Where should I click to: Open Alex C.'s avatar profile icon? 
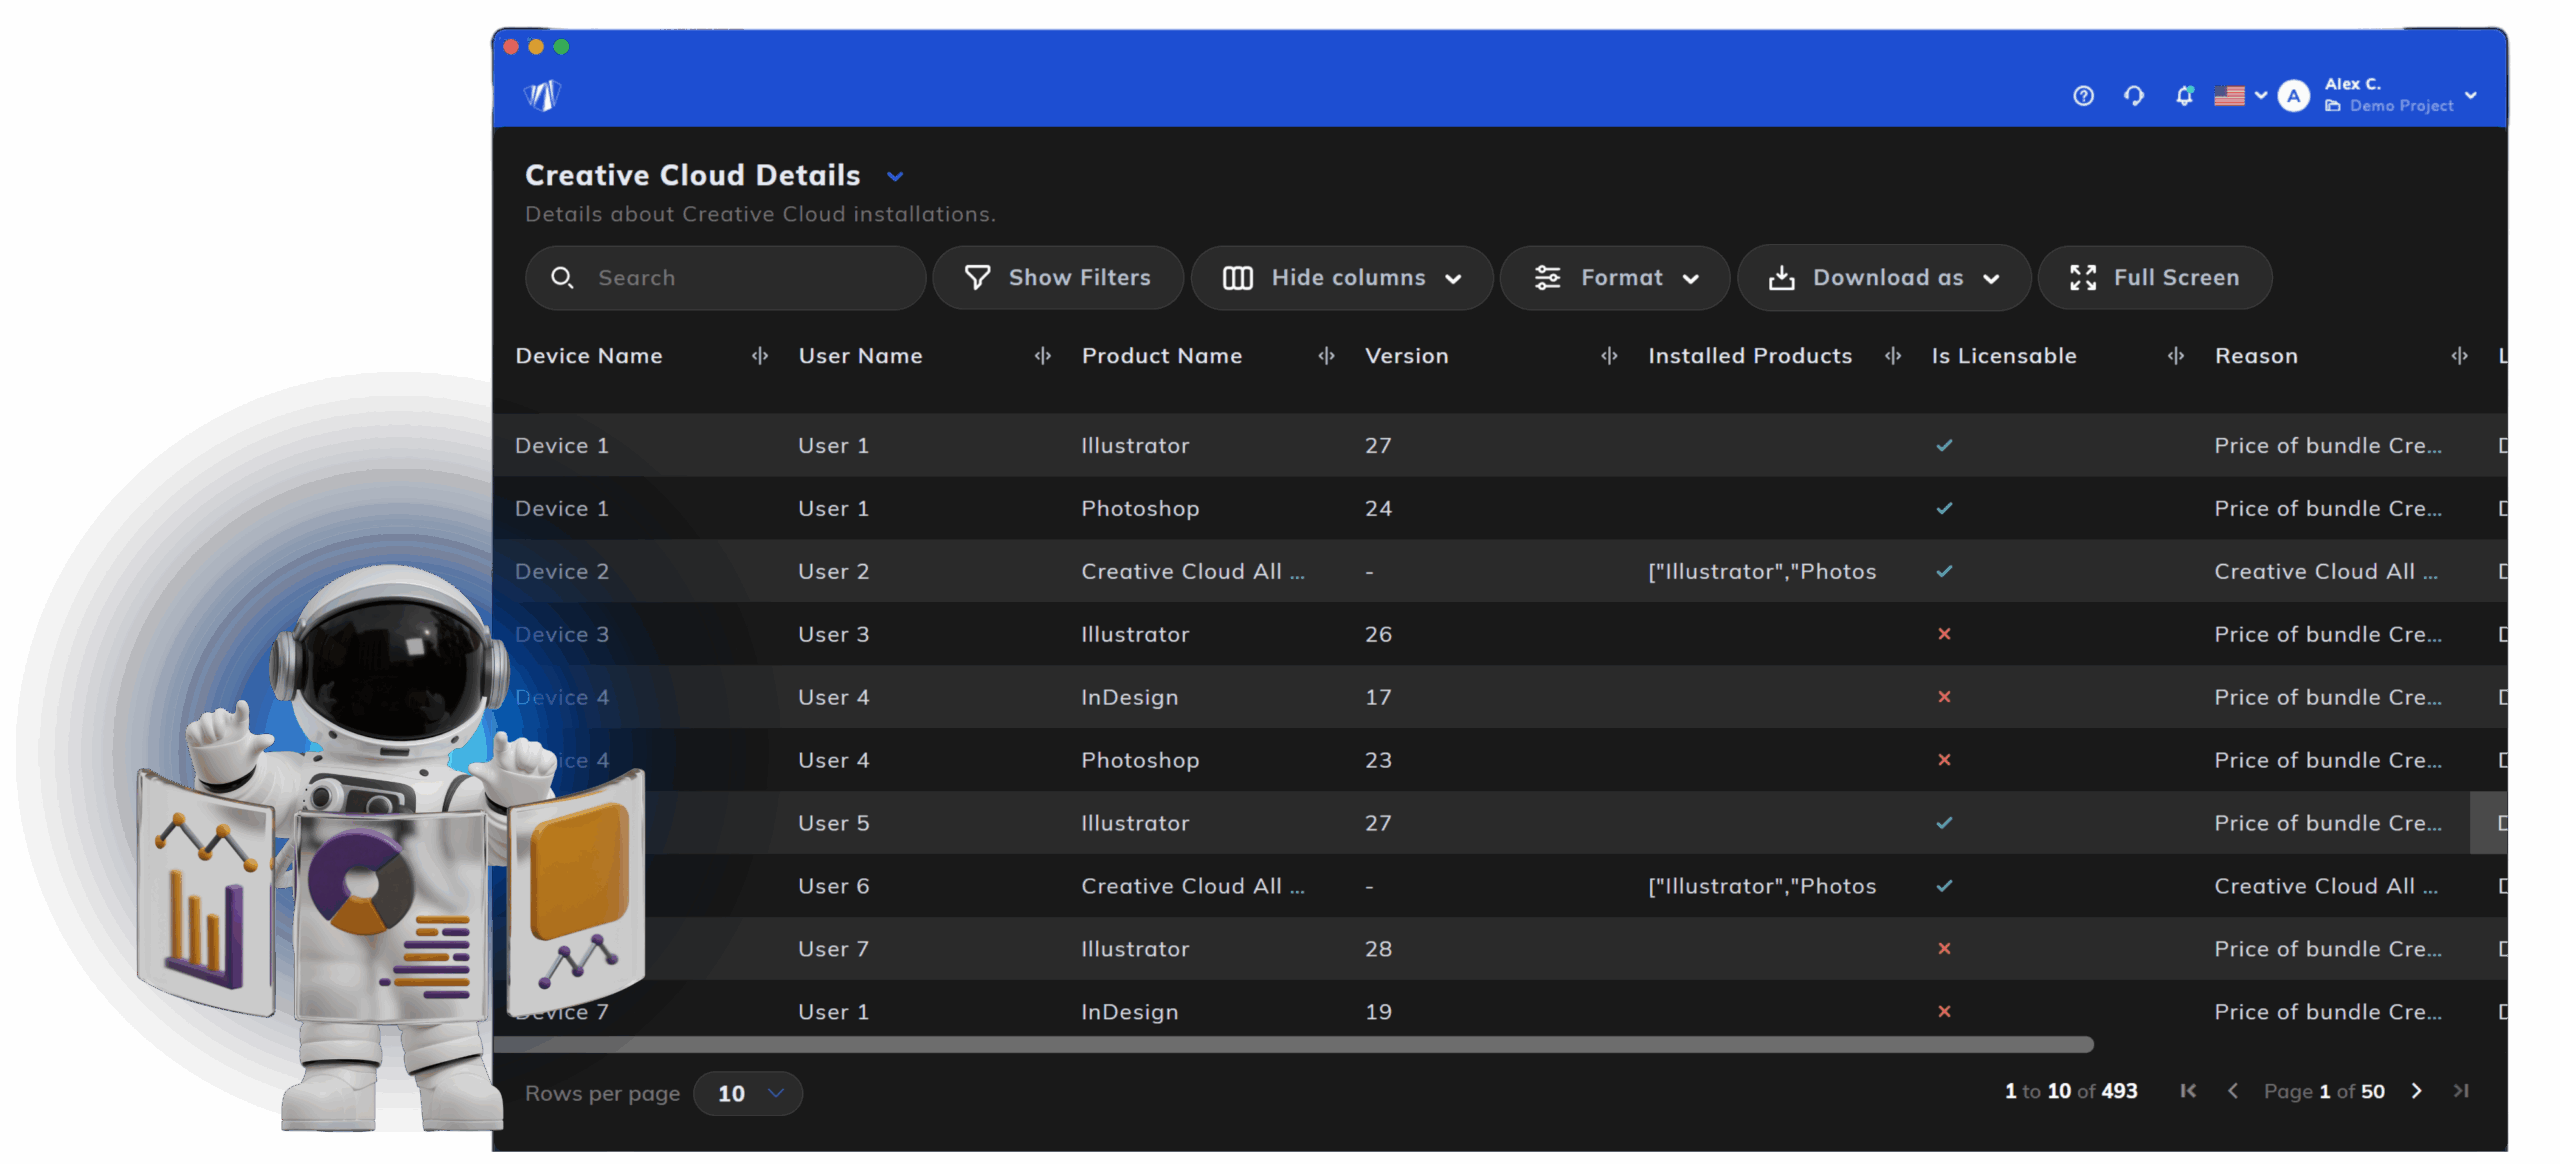(x=2292, y=96)
